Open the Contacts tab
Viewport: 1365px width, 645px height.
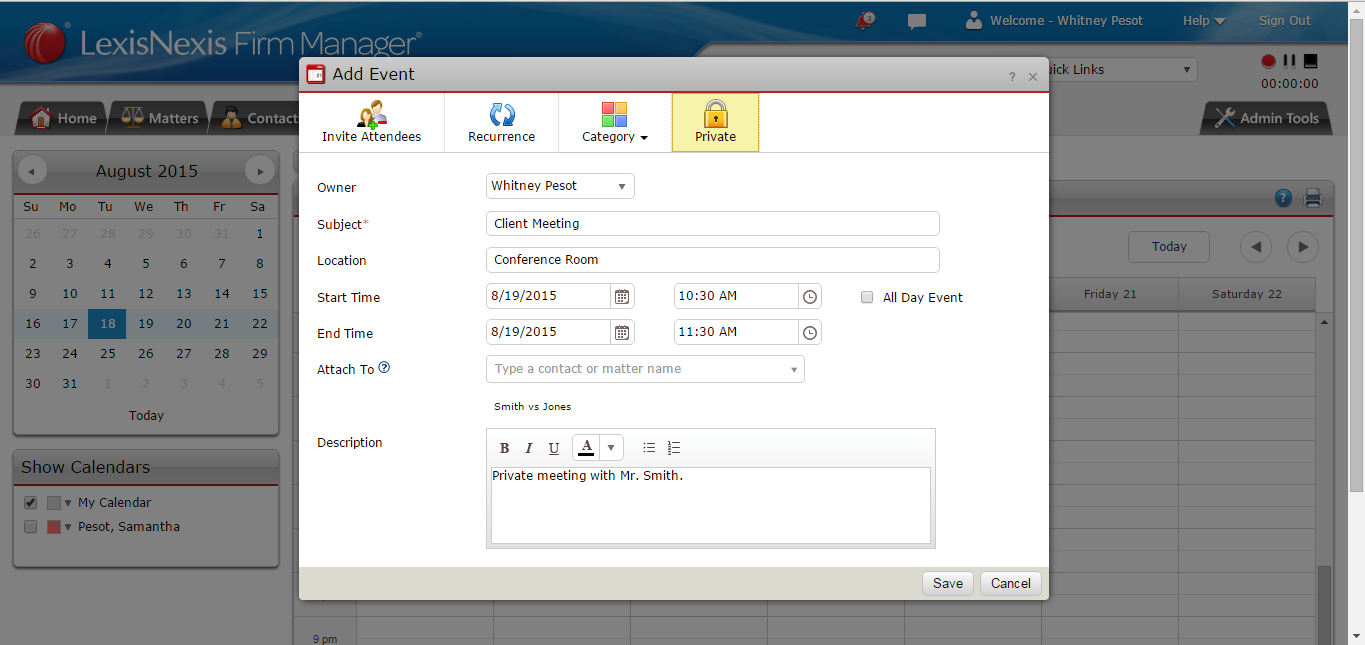[x=258, y=118]
